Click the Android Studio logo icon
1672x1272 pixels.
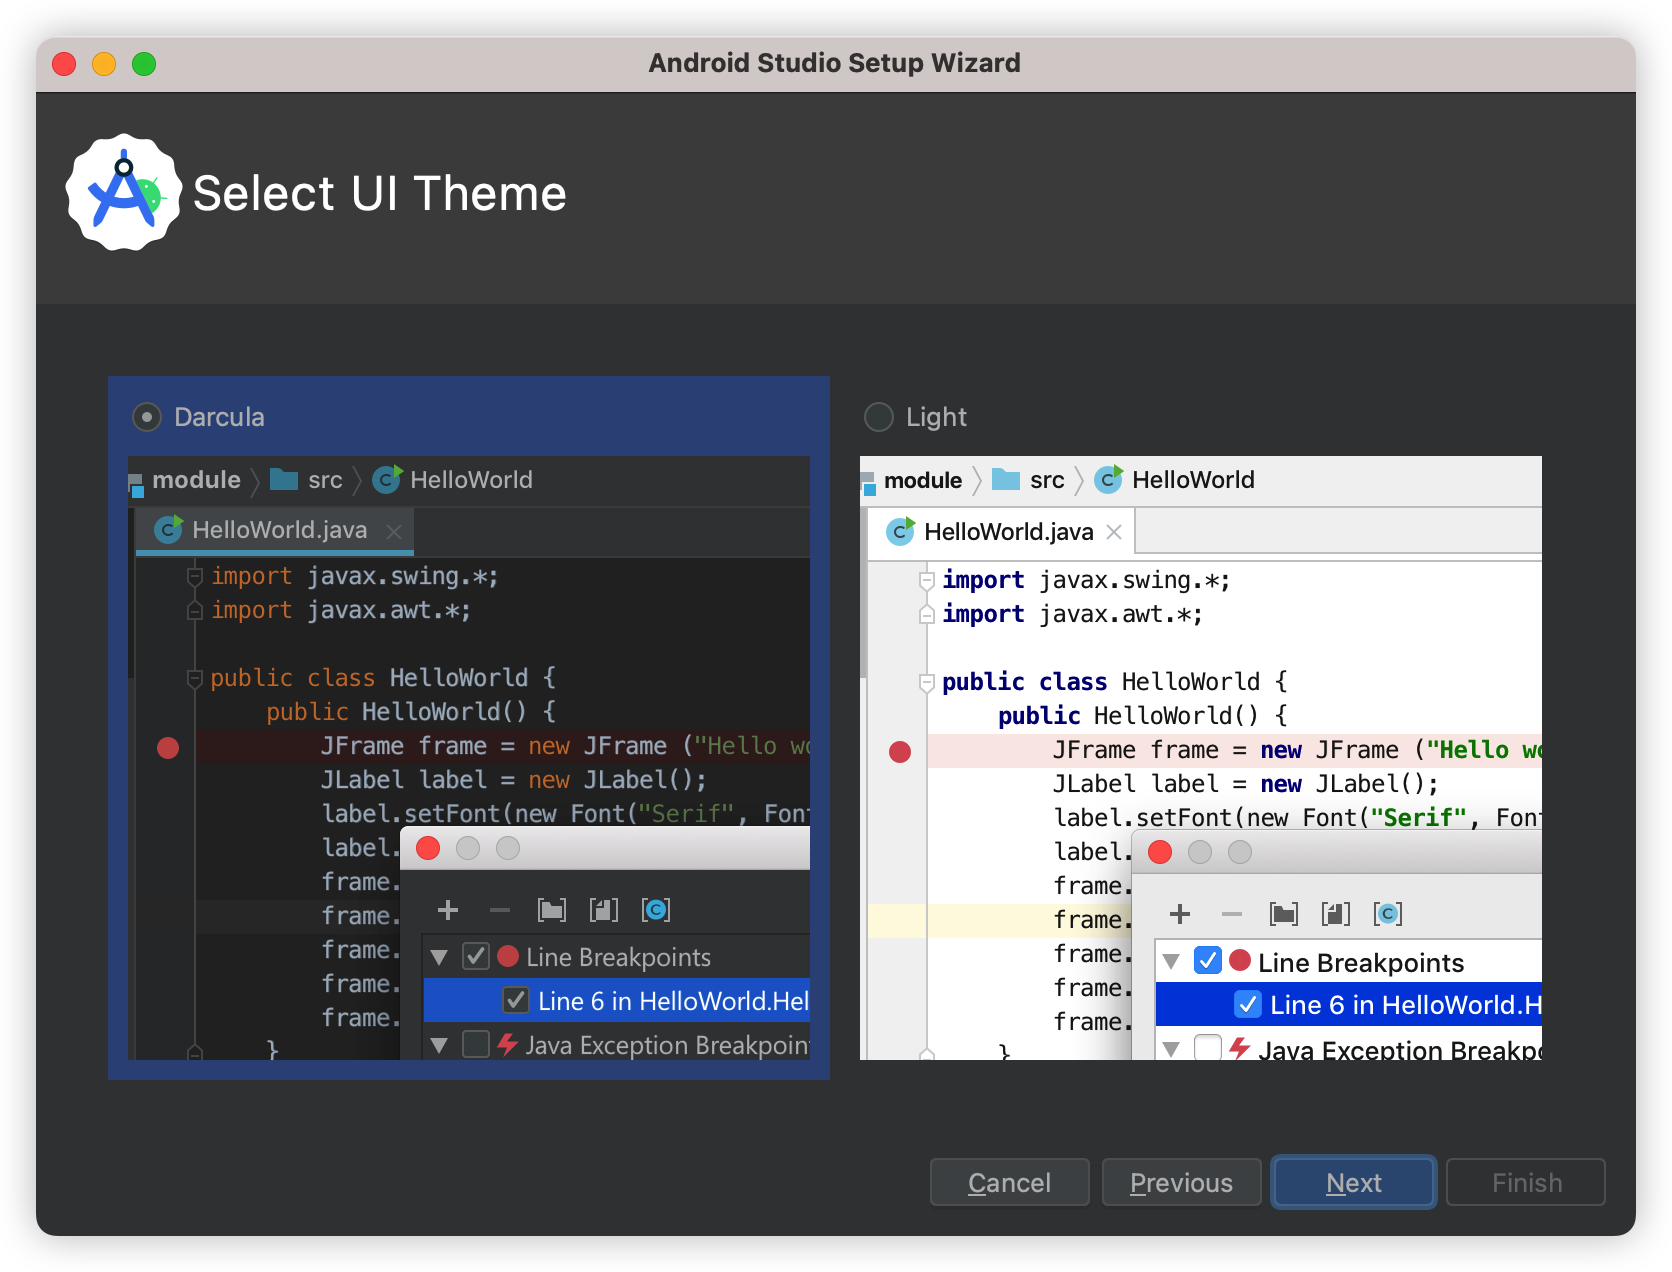coord(124,192)
